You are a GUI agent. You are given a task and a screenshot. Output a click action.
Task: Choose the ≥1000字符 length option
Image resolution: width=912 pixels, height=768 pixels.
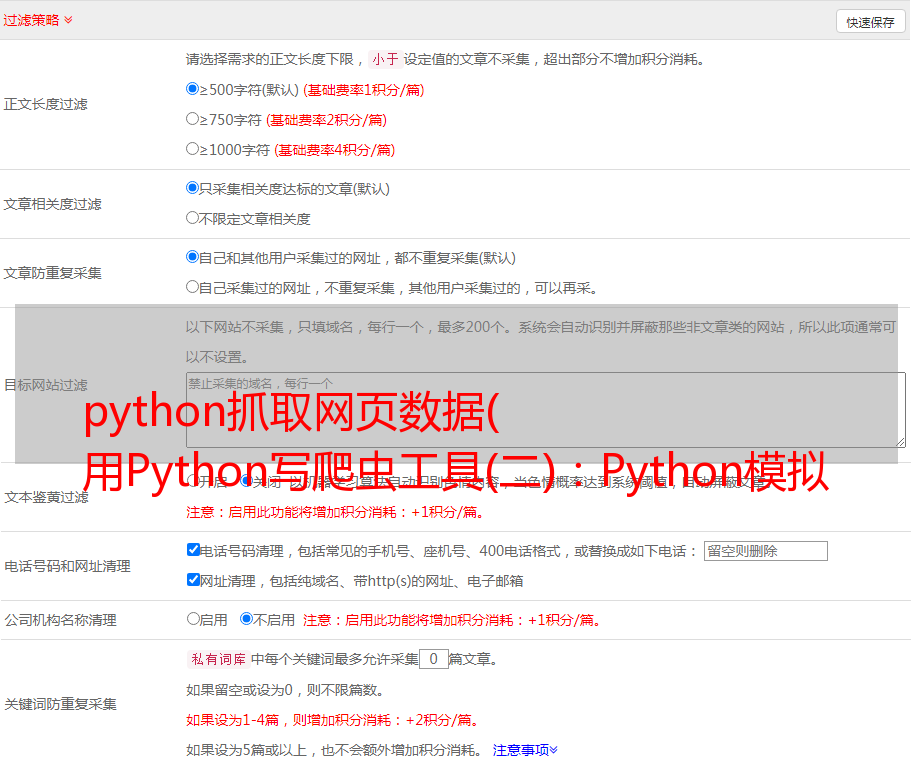click(192, 149)
